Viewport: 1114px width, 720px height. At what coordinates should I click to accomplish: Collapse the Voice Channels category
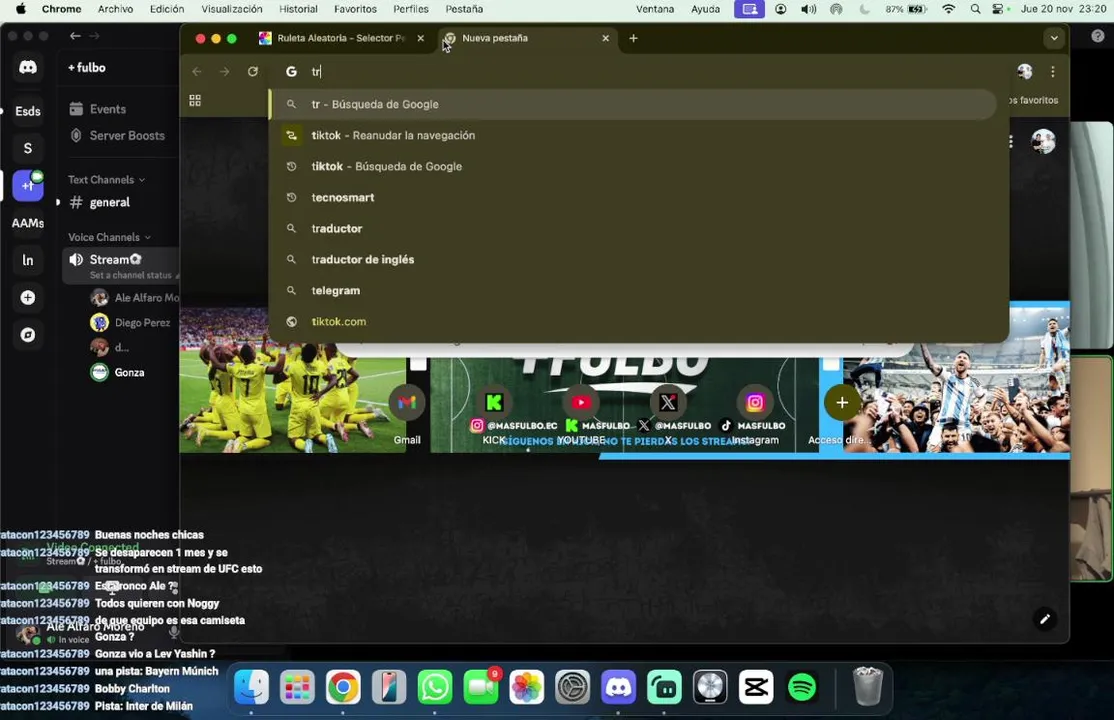click(x=109, y=237)
